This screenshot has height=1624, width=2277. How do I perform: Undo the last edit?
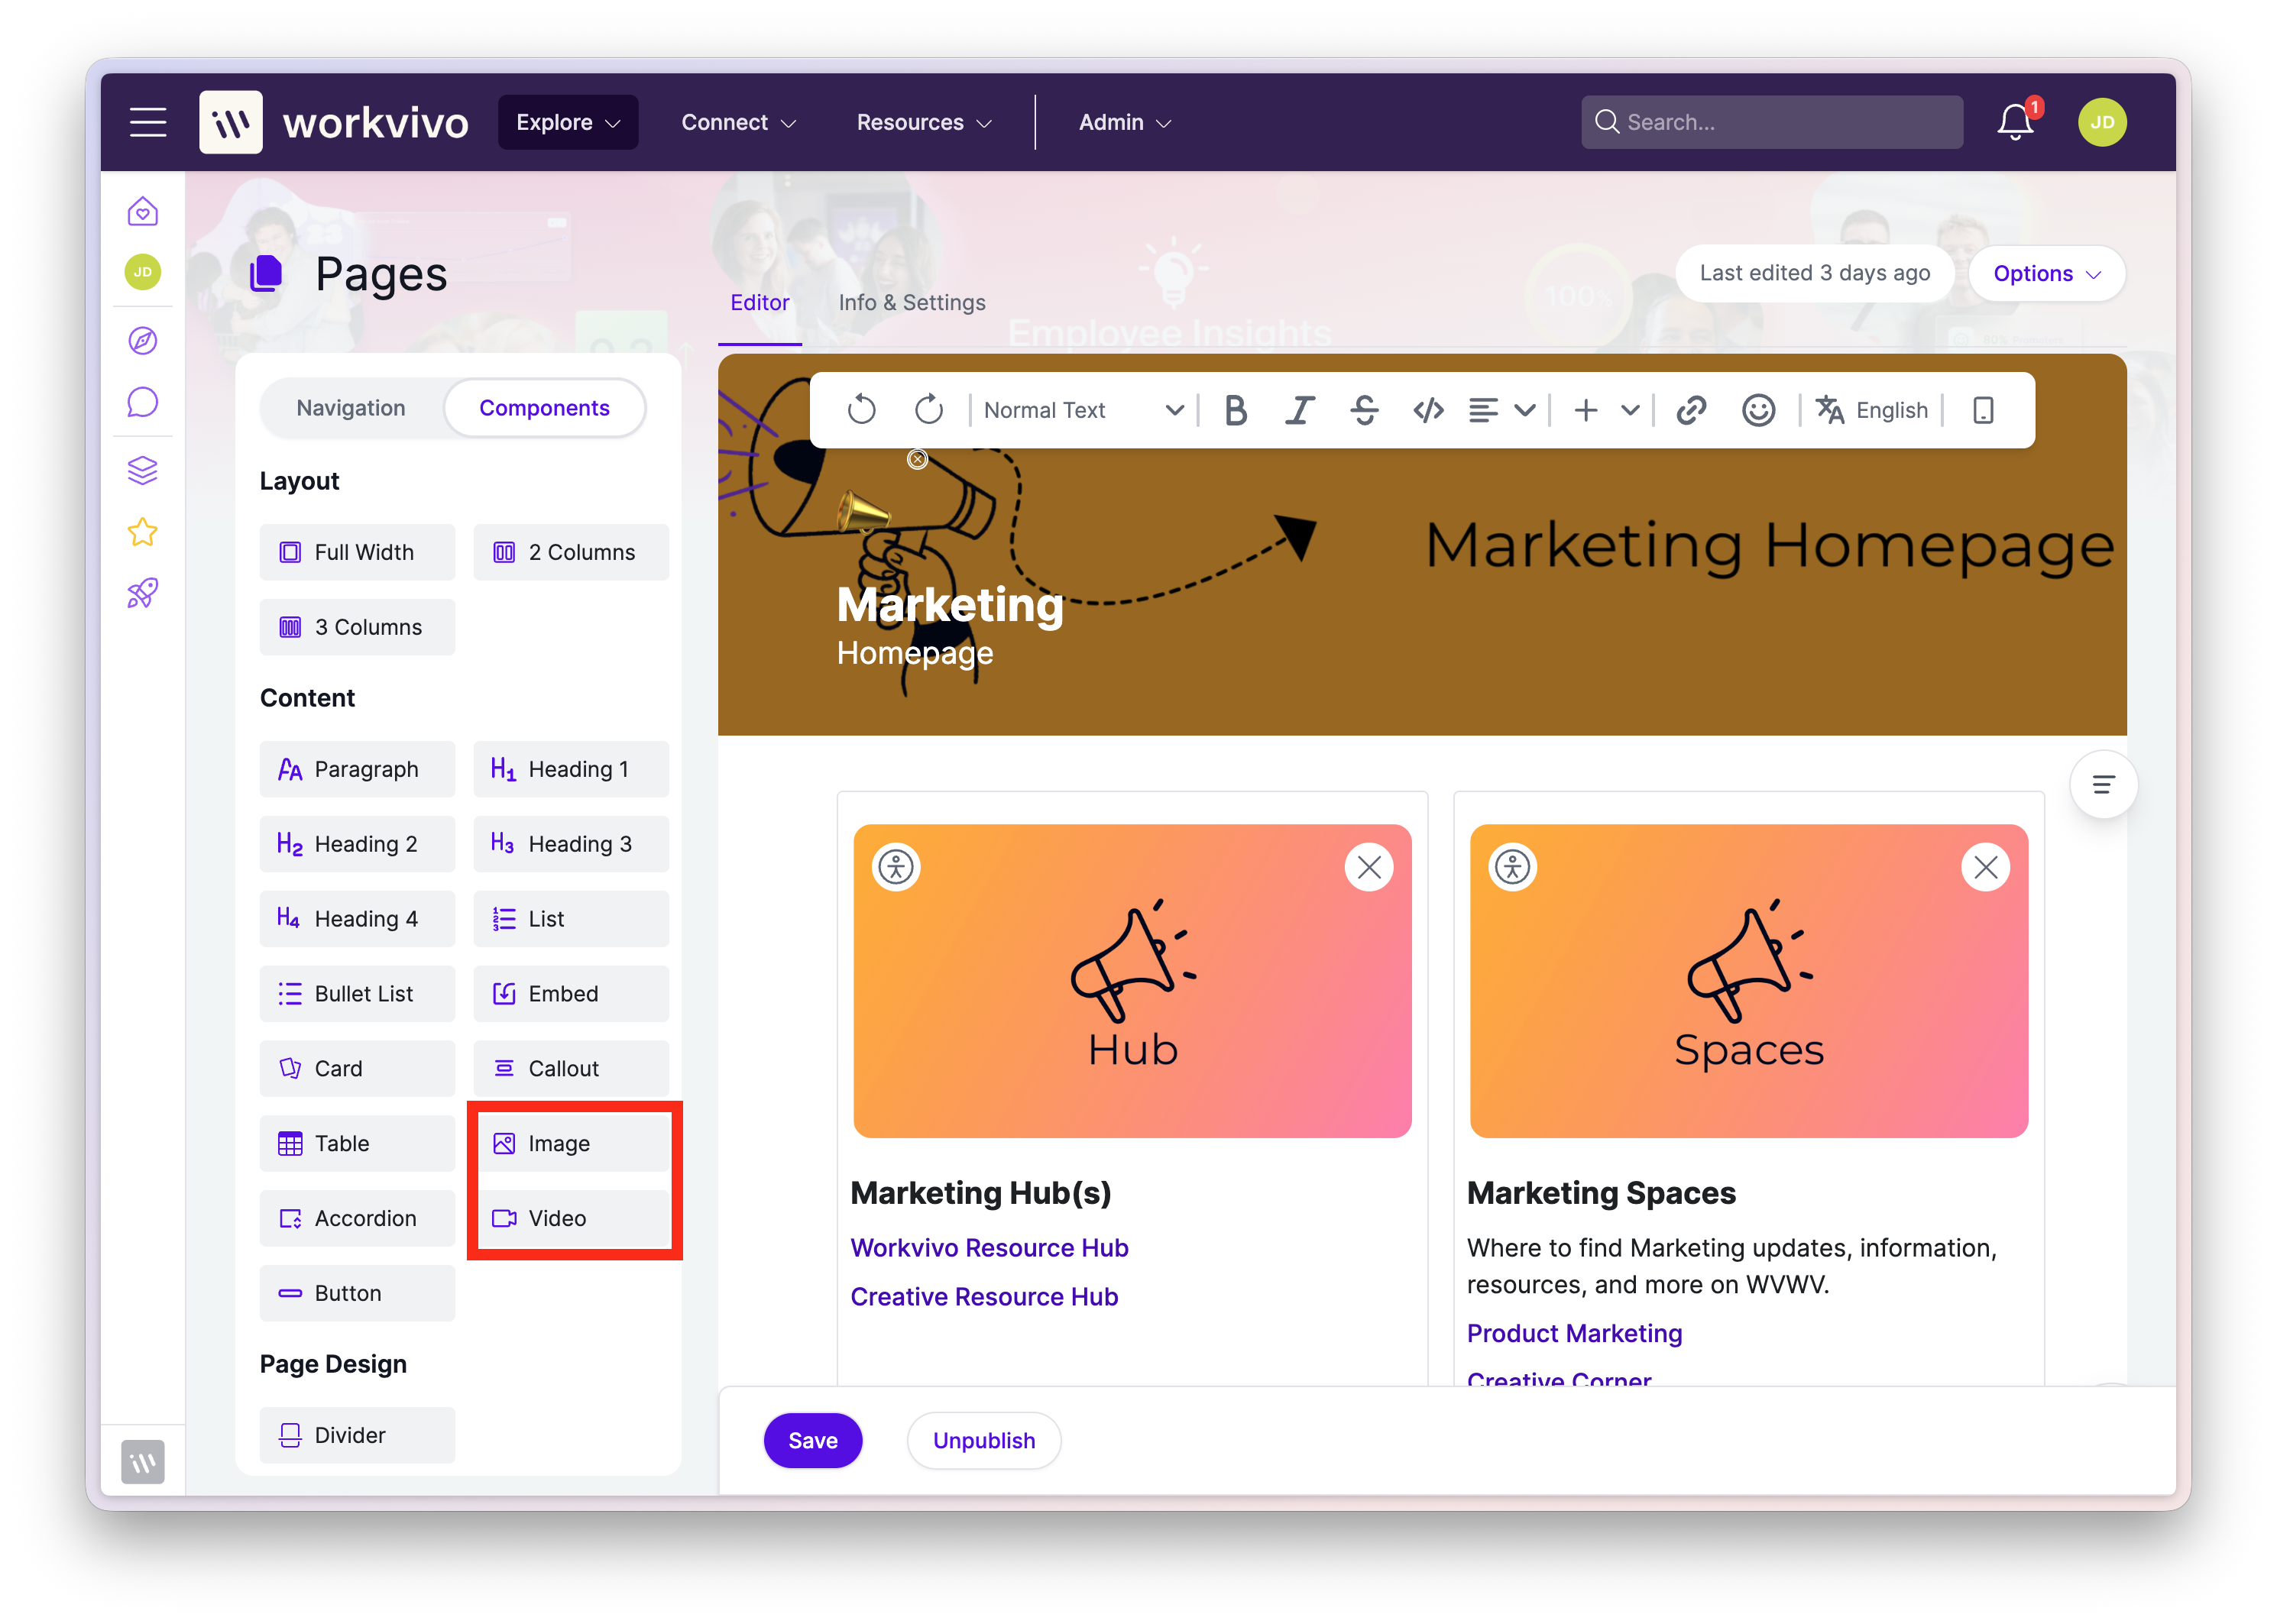coord(861,410)
